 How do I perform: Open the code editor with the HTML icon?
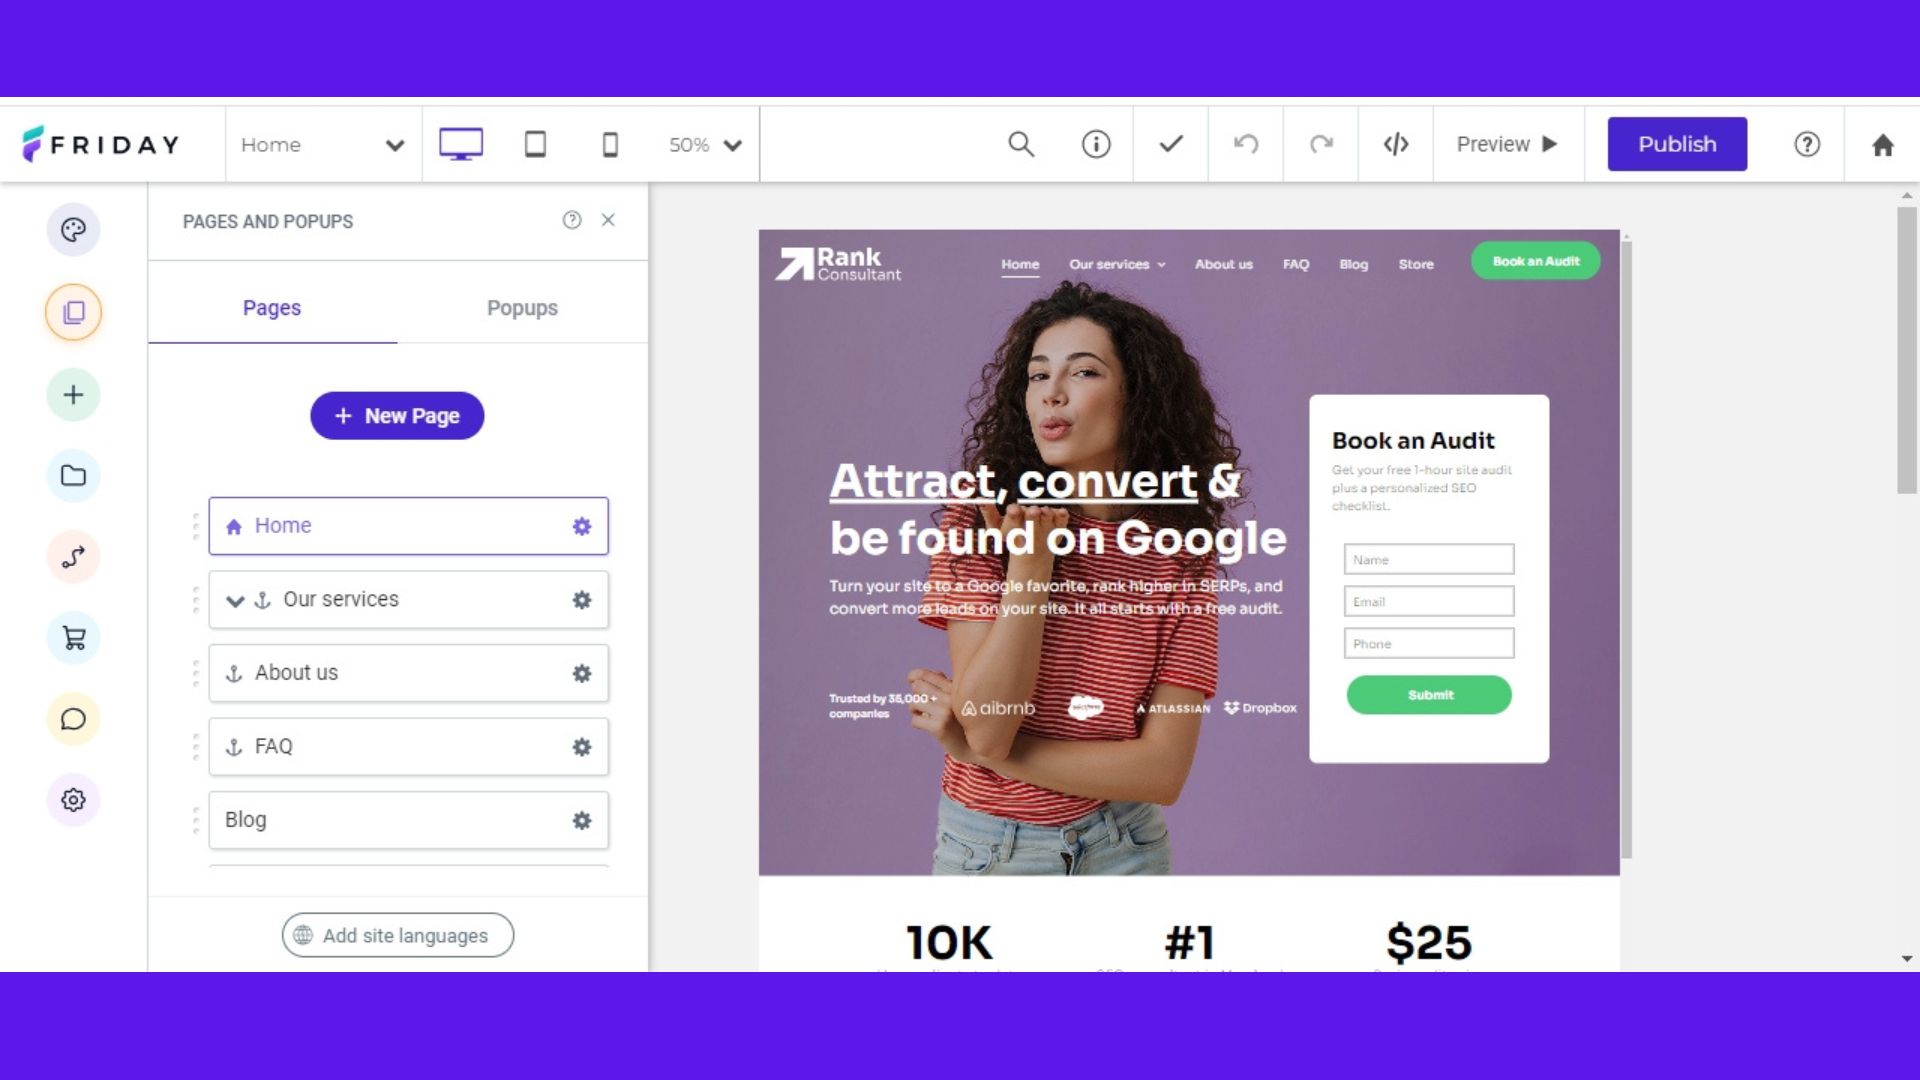[1394, 144]
